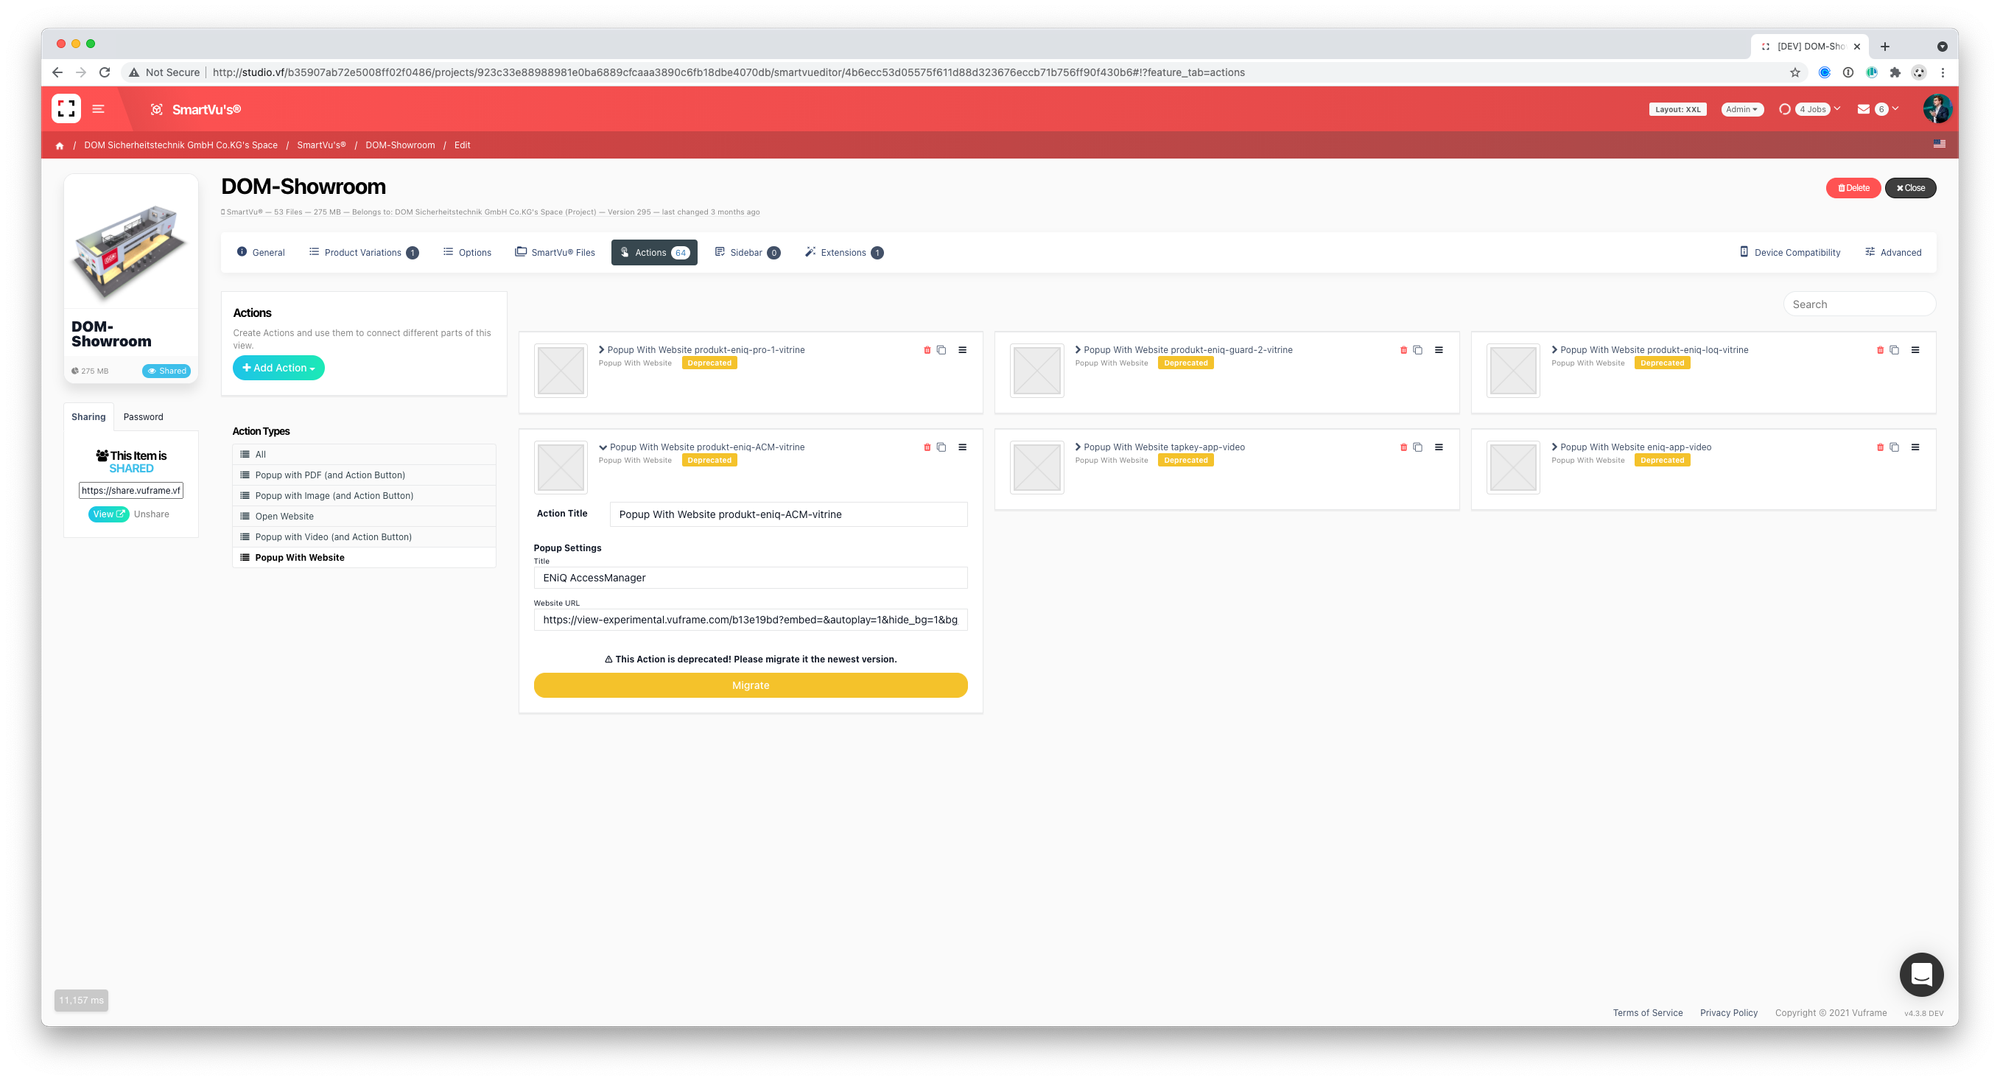Open the chat support widget
The height and width of the screenshot is (1081, 2000).
pyautogui.click(x=1921, y=974)
